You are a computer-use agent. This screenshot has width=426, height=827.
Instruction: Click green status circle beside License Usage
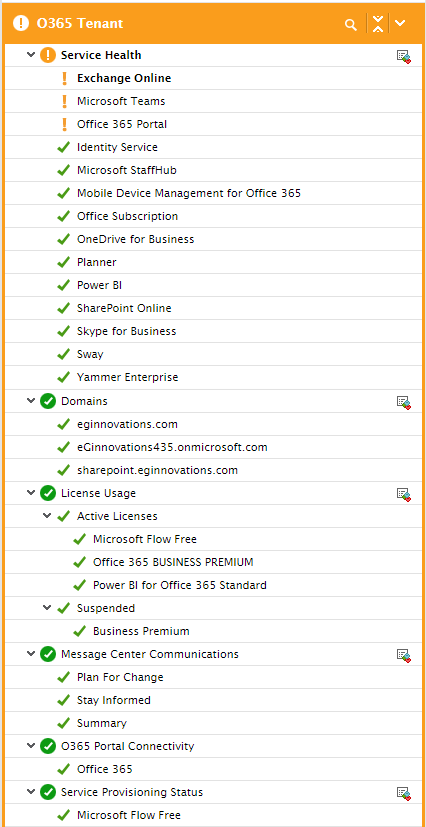click(x=48, y=493)
